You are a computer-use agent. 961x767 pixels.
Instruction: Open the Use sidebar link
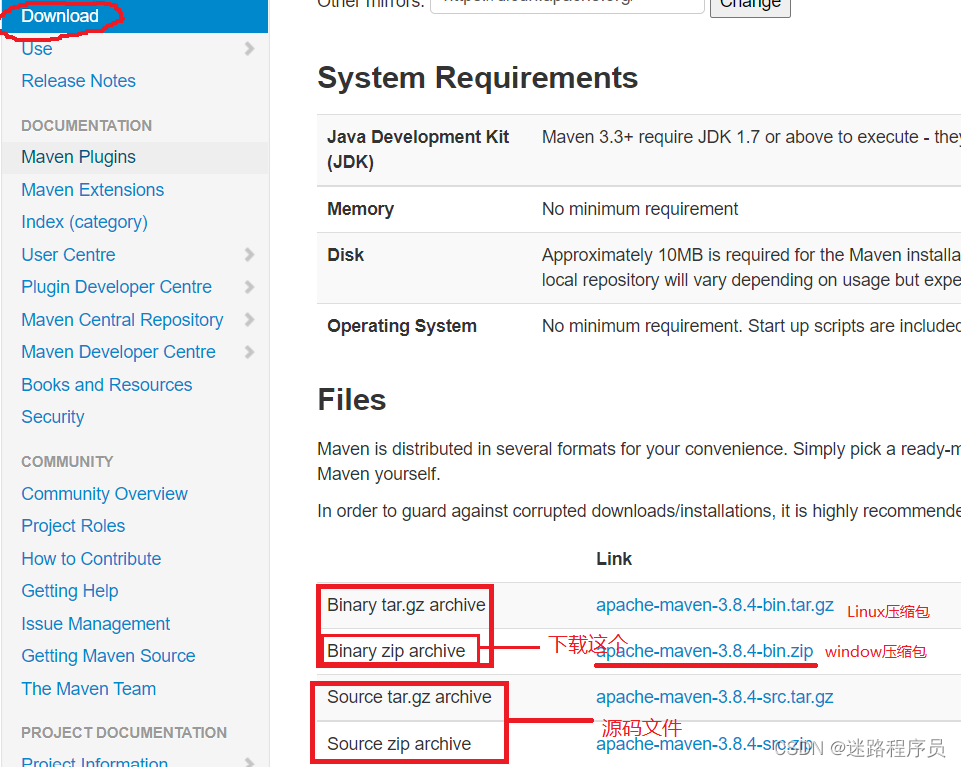click(37, 48)
